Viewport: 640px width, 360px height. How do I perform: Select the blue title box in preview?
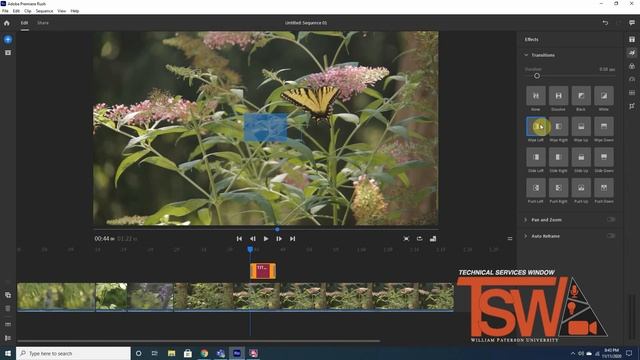265,128
